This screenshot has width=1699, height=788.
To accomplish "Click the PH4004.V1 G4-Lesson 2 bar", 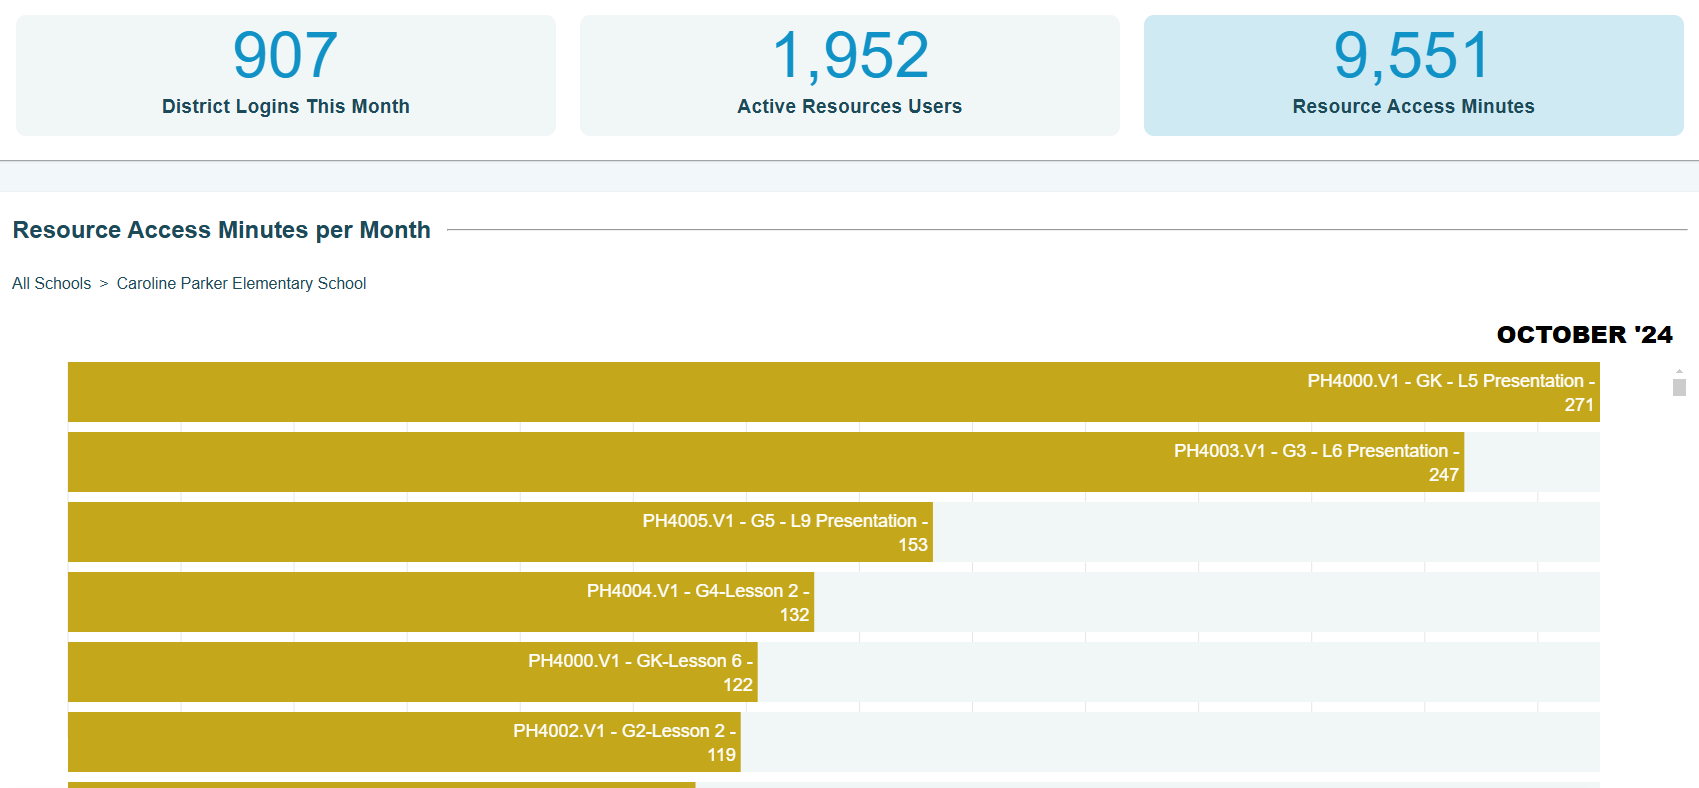I will (441, 602).
